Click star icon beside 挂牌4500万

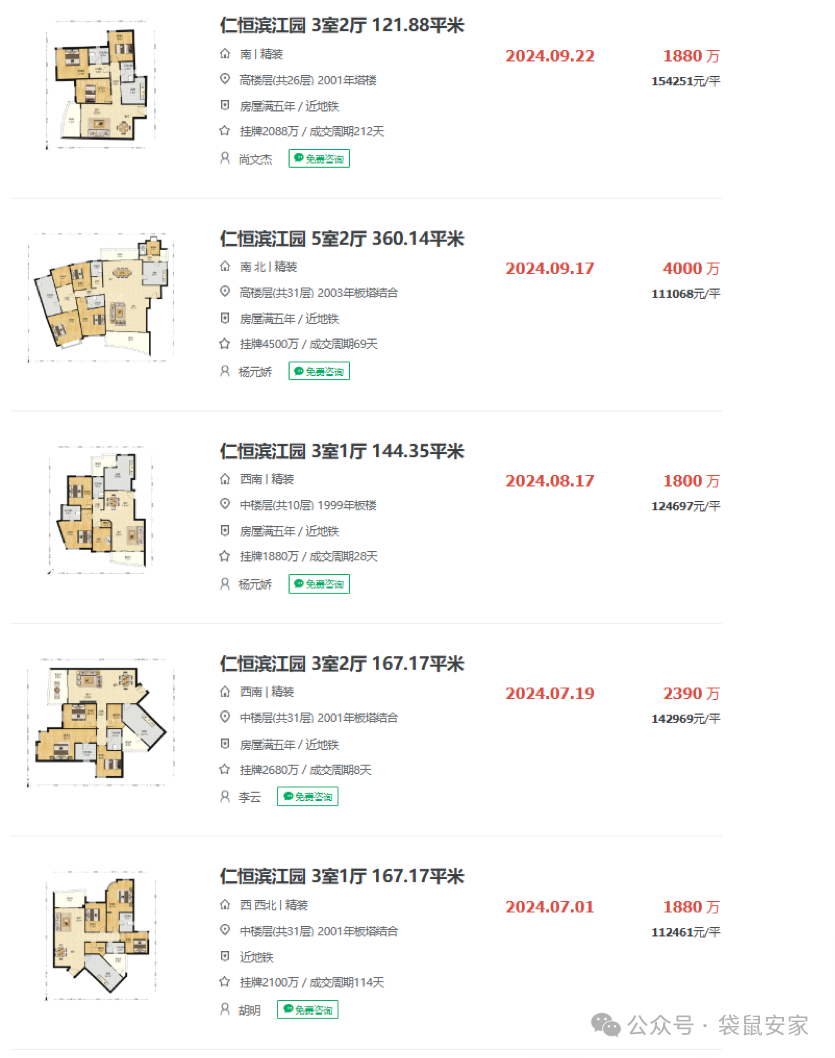coord(225,344)
